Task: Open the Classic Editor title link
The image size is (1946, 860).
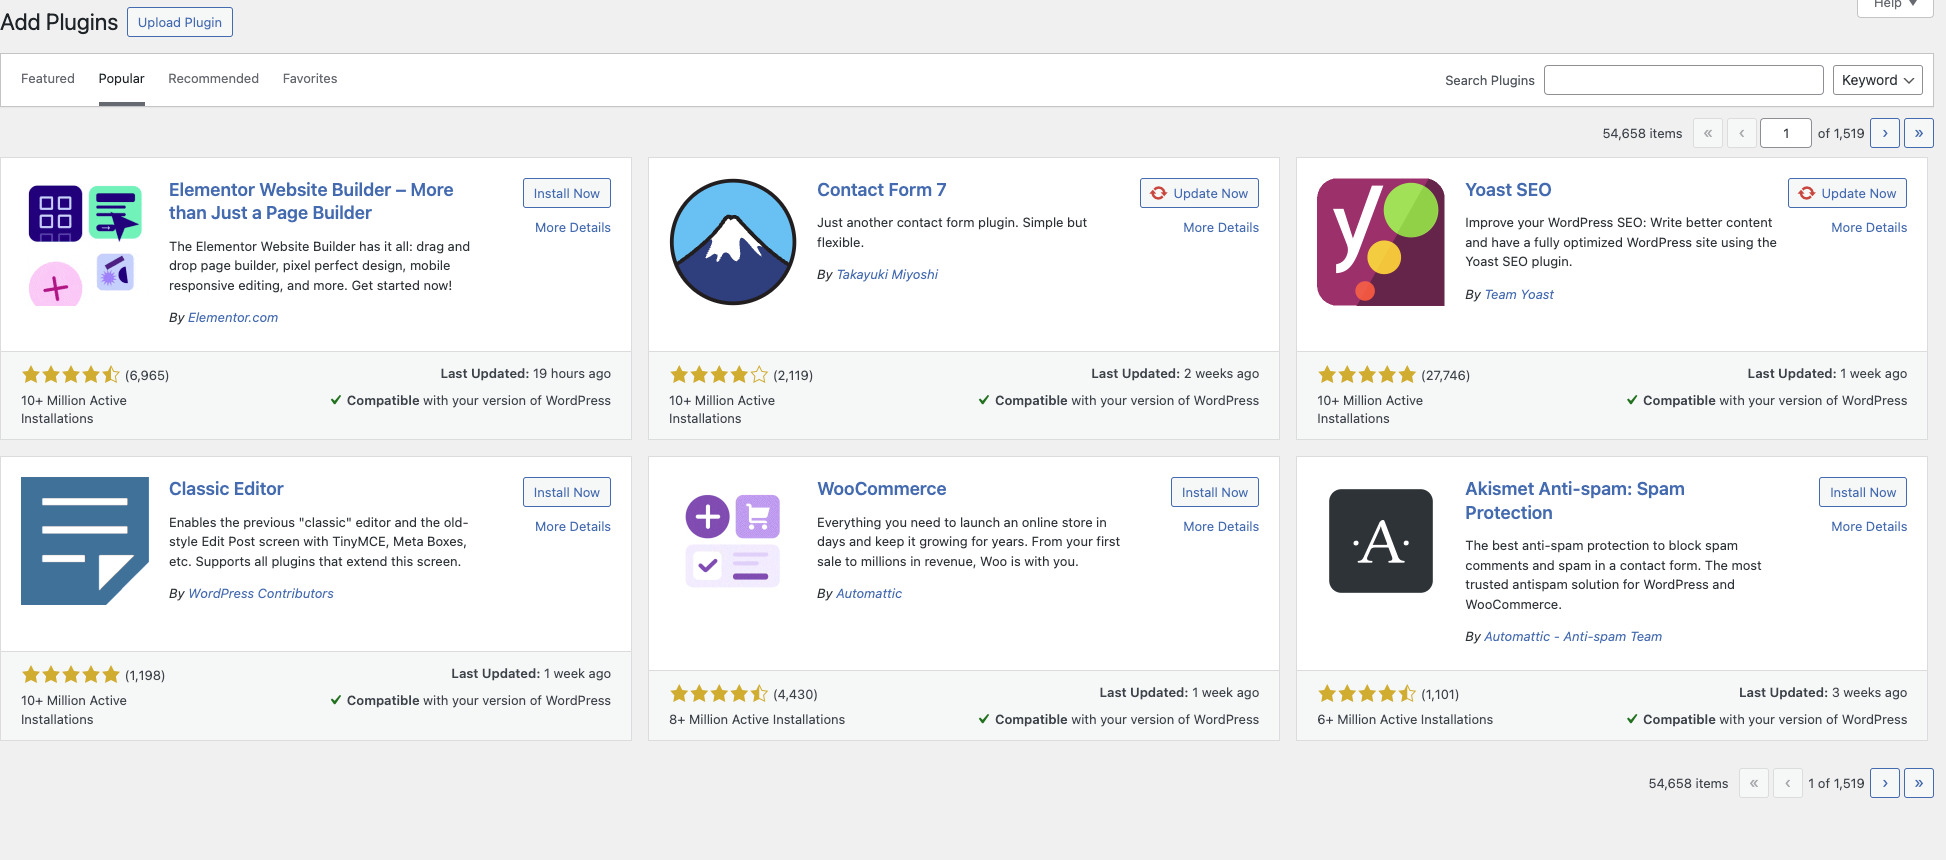Action: click(x=226, y=489)
